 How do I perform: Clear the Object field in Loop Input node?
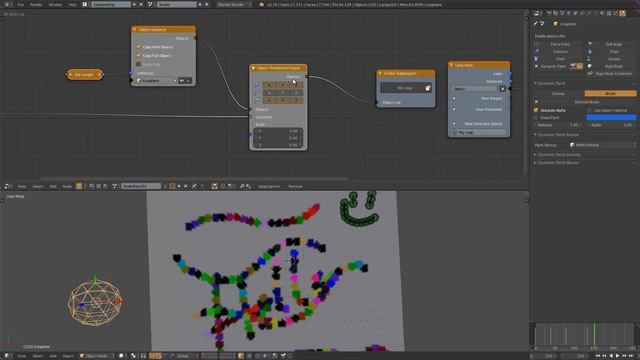point(503,89)
